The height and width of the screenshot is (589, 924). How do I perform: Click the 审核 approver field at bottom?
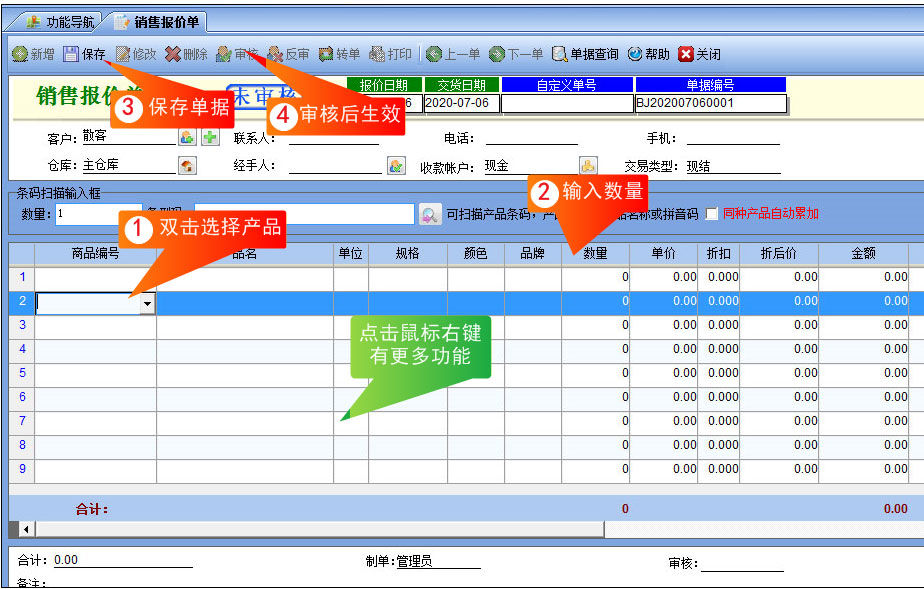coord(742,563)
